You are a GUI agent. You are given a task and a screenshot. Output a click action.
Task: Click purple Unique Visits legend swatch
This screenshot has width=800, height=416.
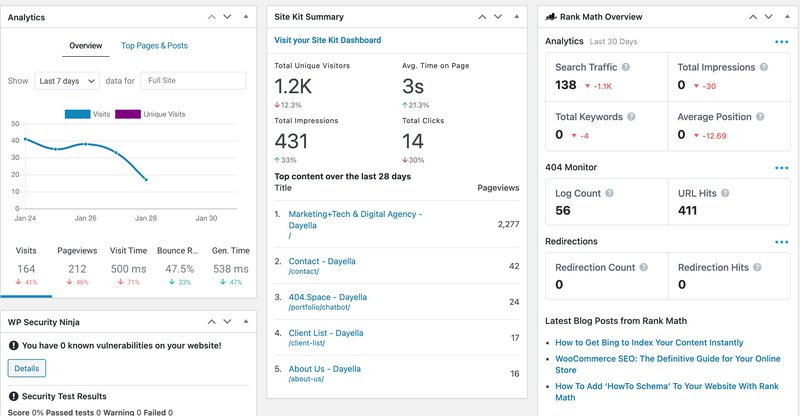128,114
